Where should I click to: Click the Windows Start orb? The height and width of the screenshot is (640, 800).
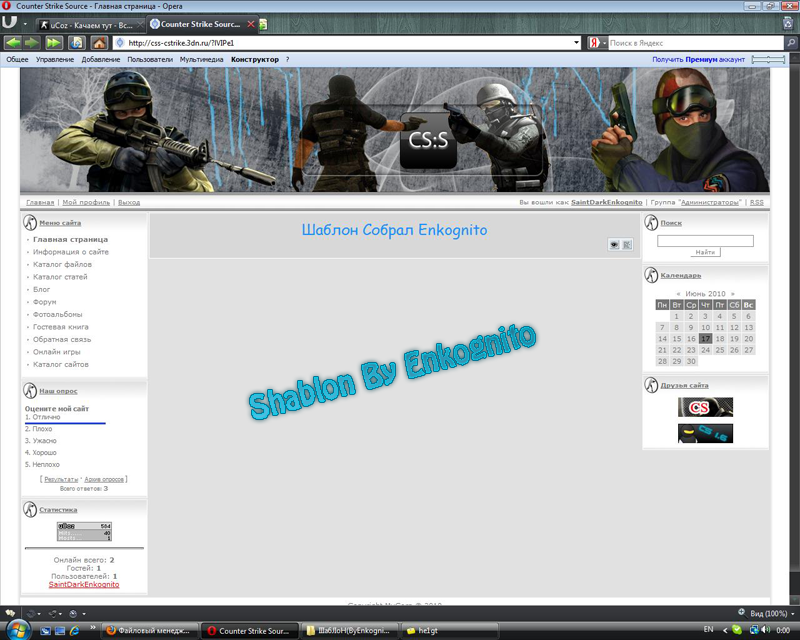(18, 629)
